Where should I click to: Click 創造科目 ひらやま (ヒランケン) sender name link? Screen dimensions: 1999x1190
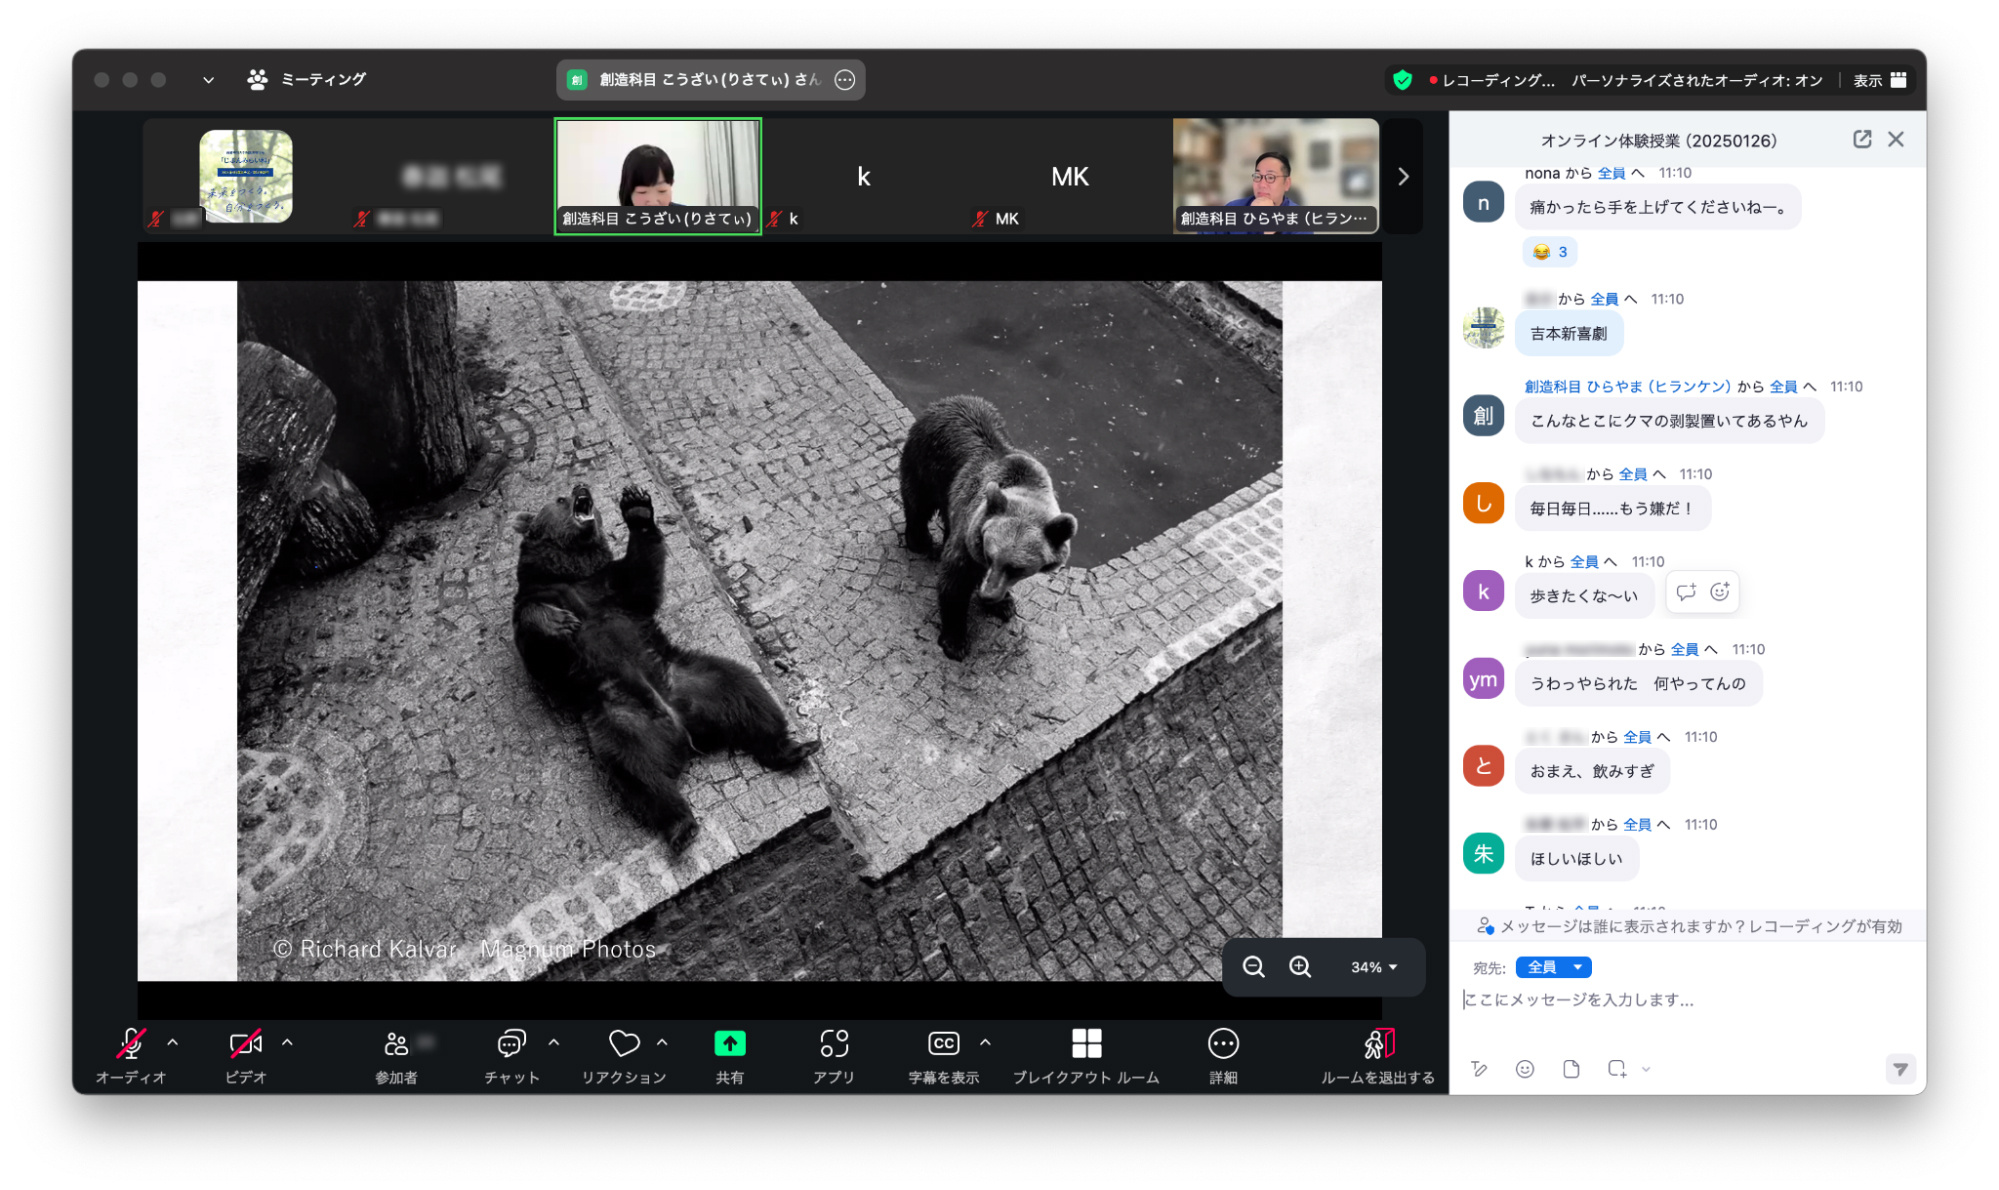tap(1627, 387)
